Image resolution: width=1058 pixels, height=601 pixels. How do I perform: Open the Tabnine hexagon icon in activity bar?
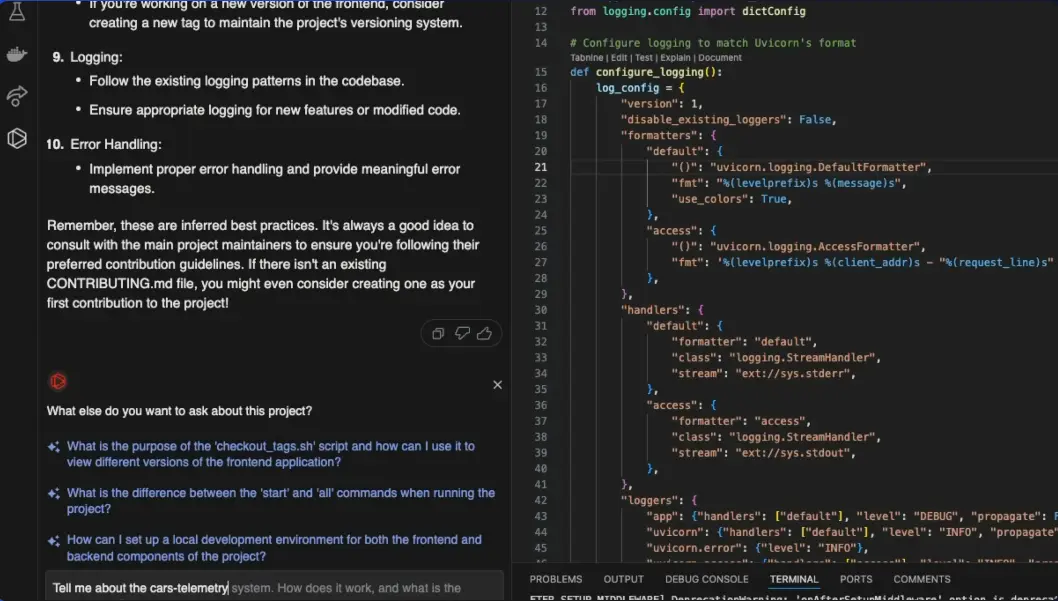pos(17,138)
